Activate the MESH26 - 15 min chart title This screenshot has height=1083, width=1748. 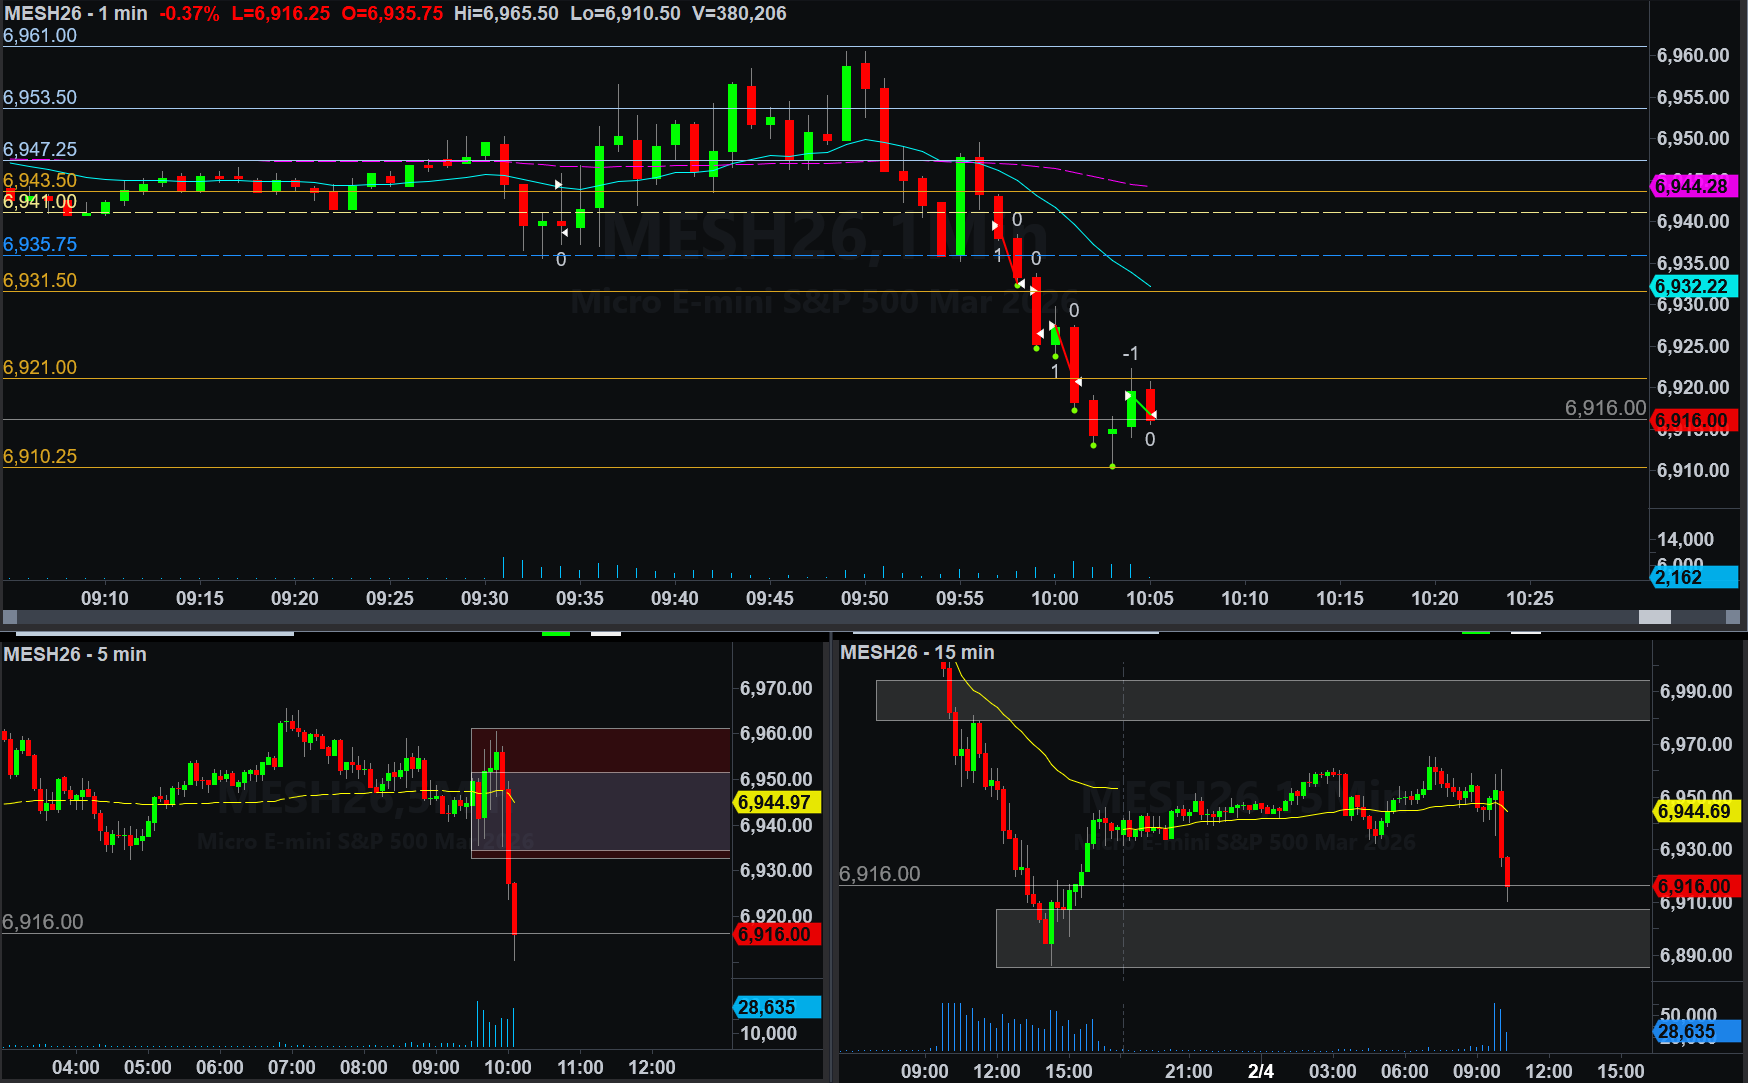pyautogui.click(x=917, y=652)
